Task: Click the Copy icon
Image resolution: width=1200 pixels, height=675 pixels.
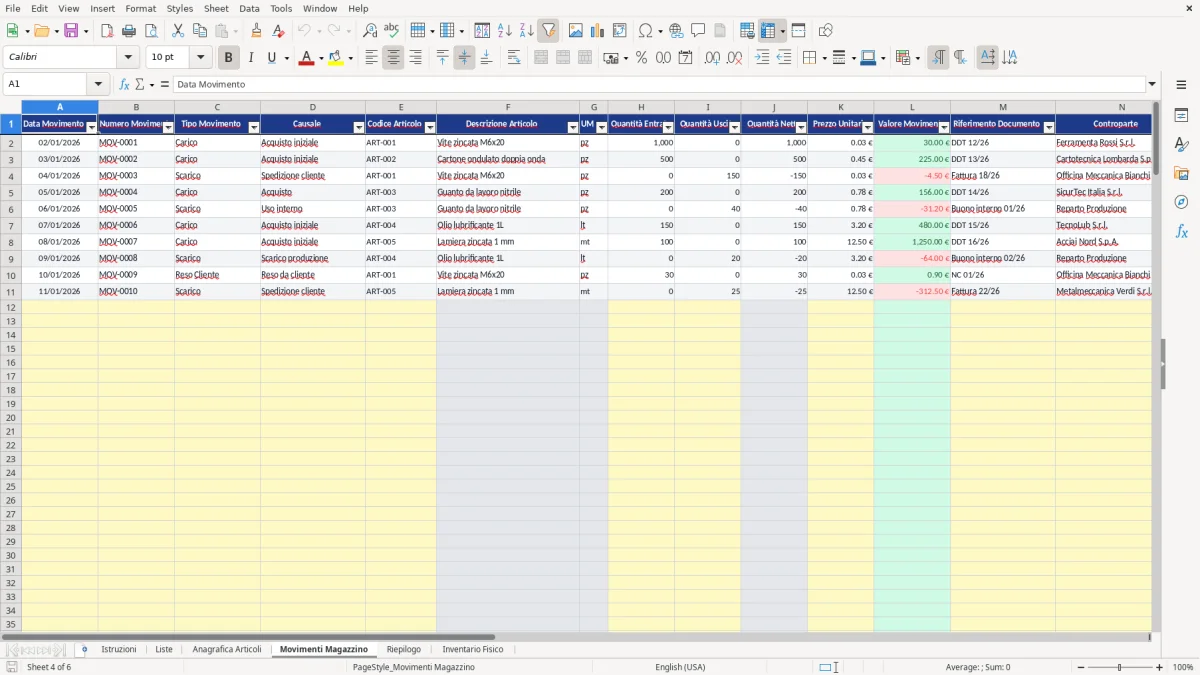Action: 200,31
